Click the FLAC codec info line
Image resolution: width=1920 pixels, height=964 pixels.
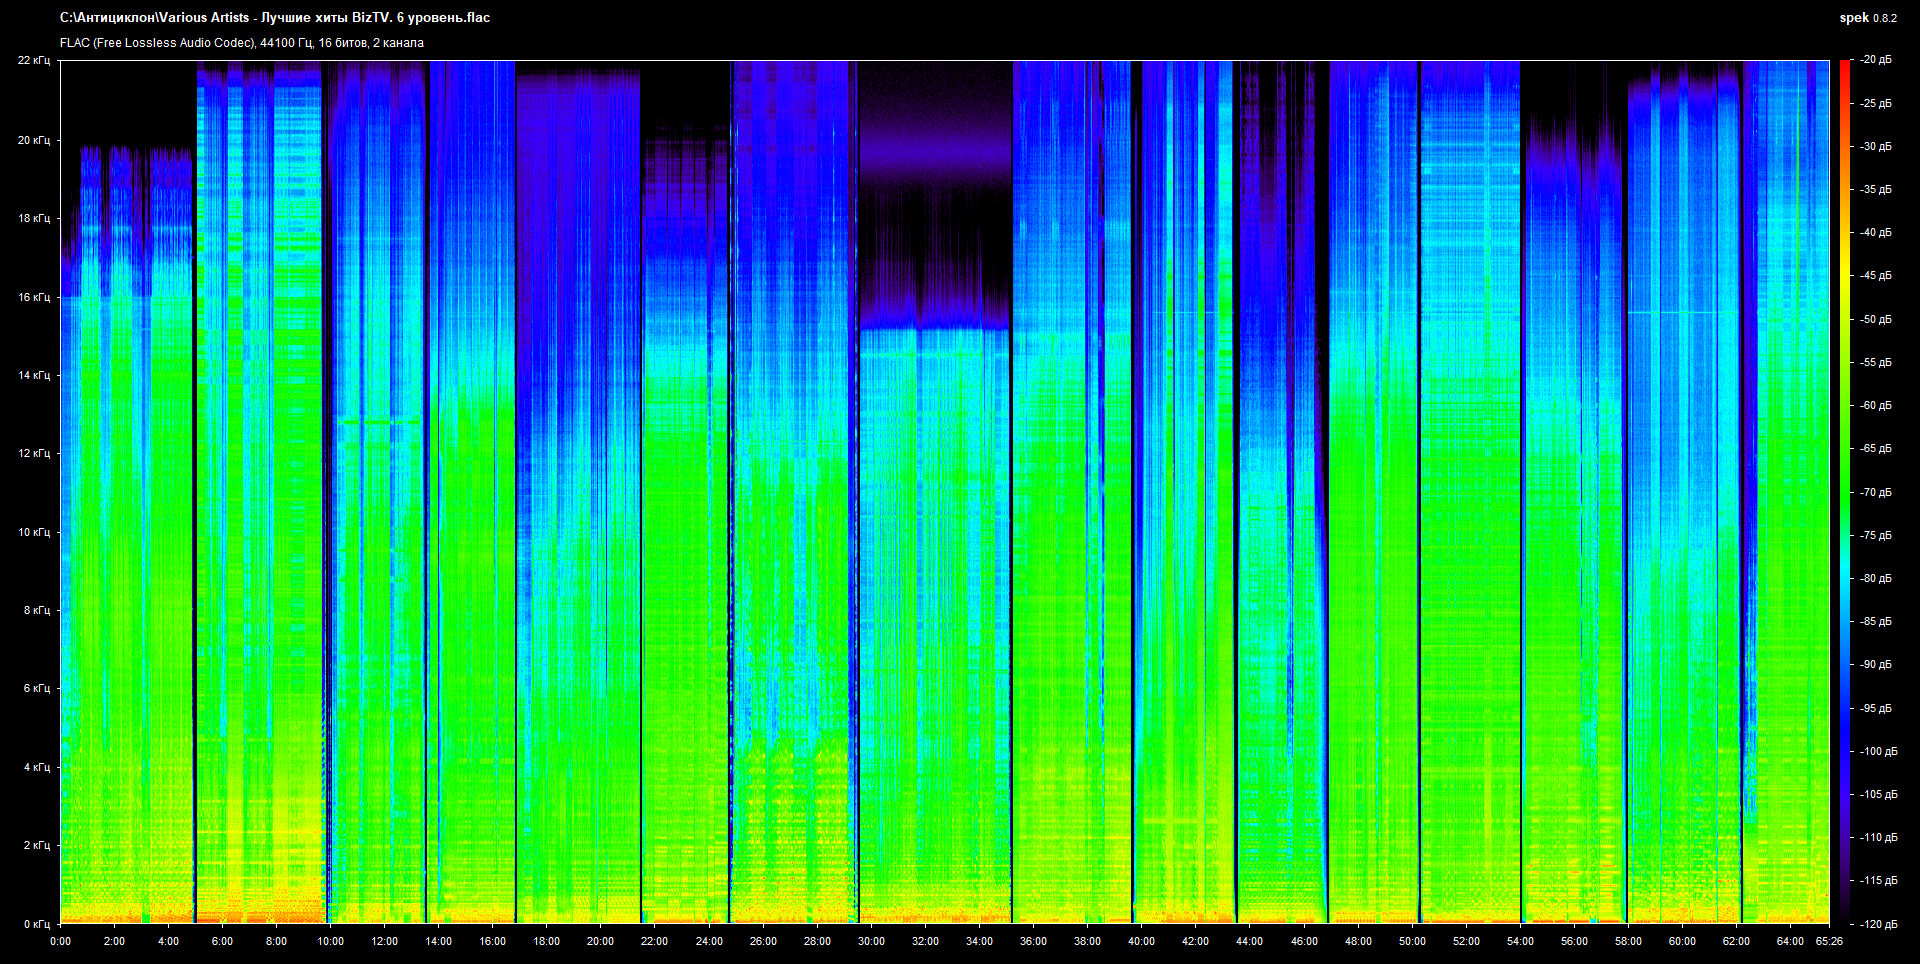(242, 43)
